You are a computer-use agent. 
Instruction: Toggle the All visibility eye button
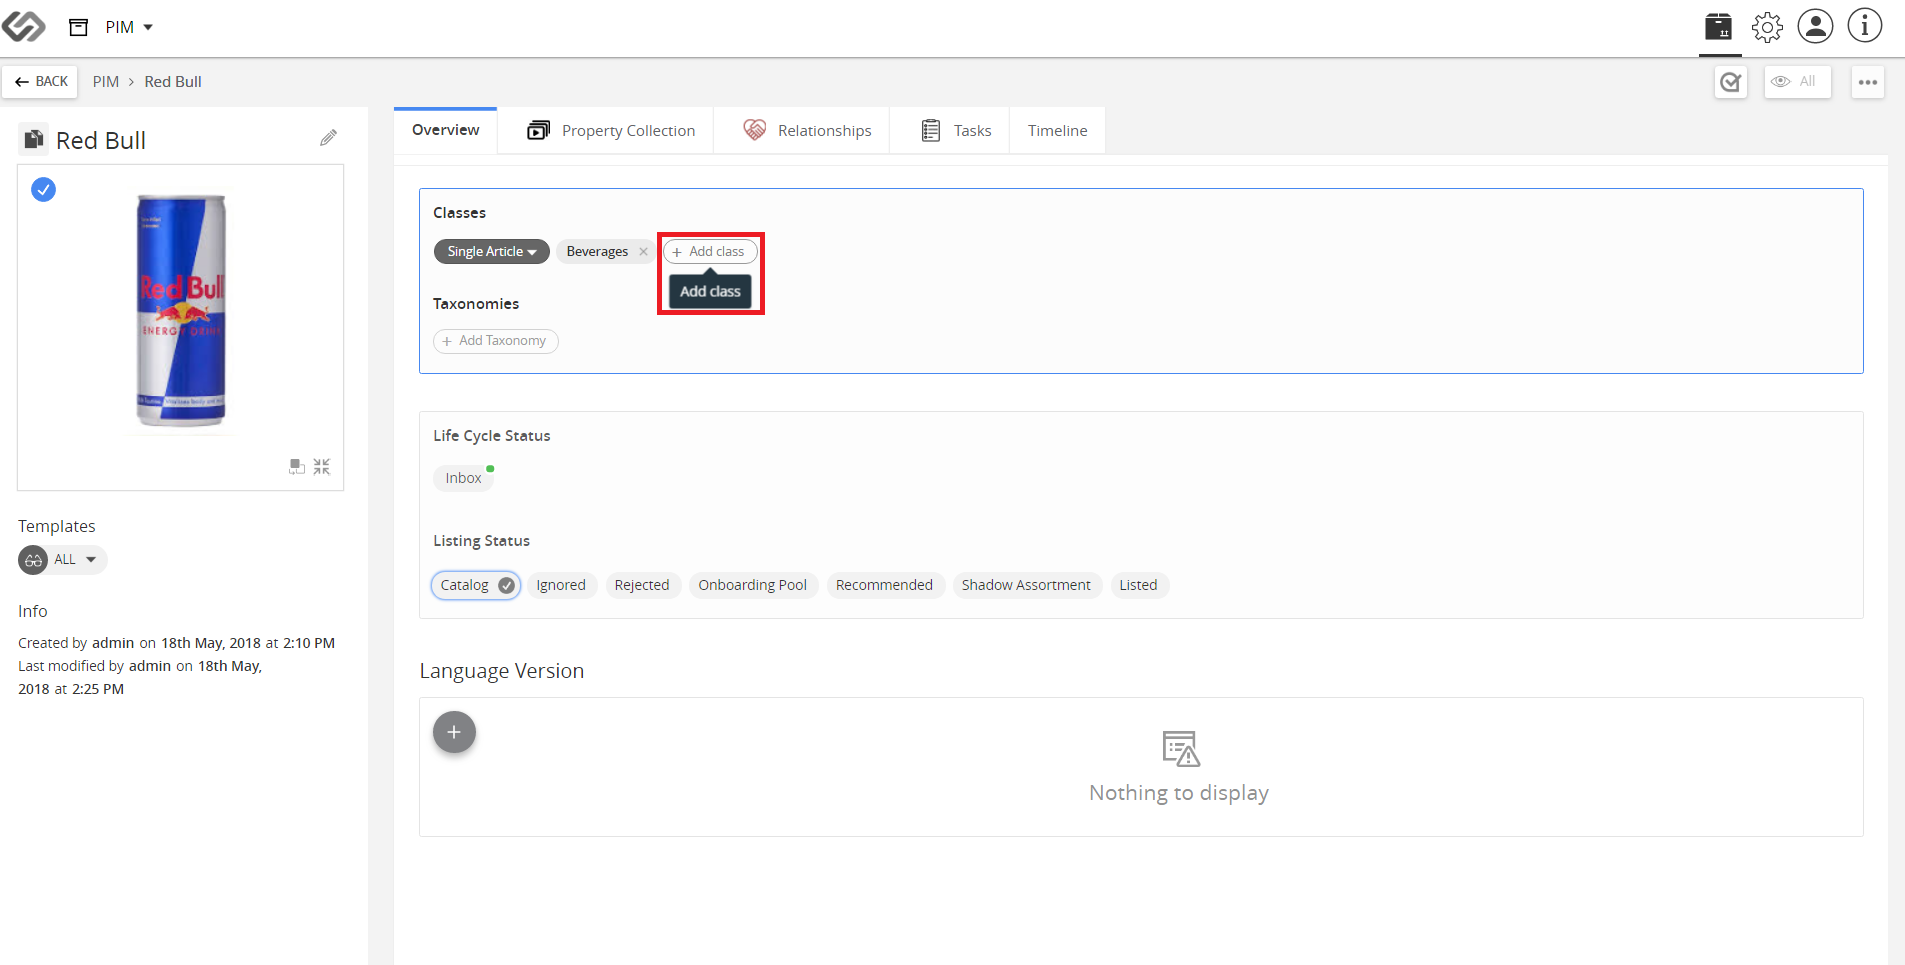(x=1797, y=82)
